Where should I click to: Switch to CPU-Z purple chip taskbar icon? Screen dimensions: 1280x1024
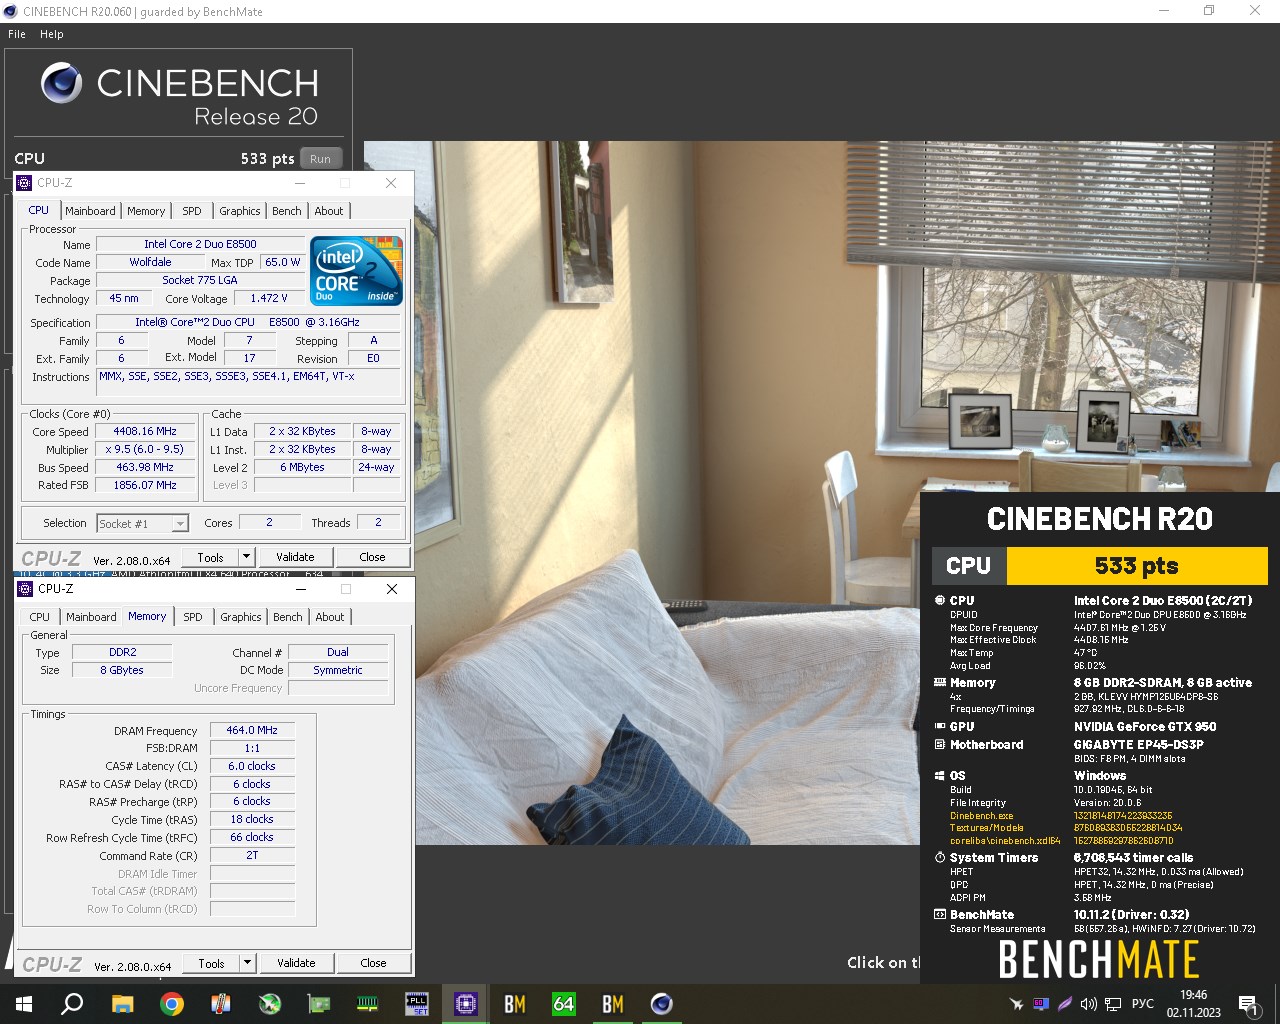pyautogui.click(x=465, y=1004)
